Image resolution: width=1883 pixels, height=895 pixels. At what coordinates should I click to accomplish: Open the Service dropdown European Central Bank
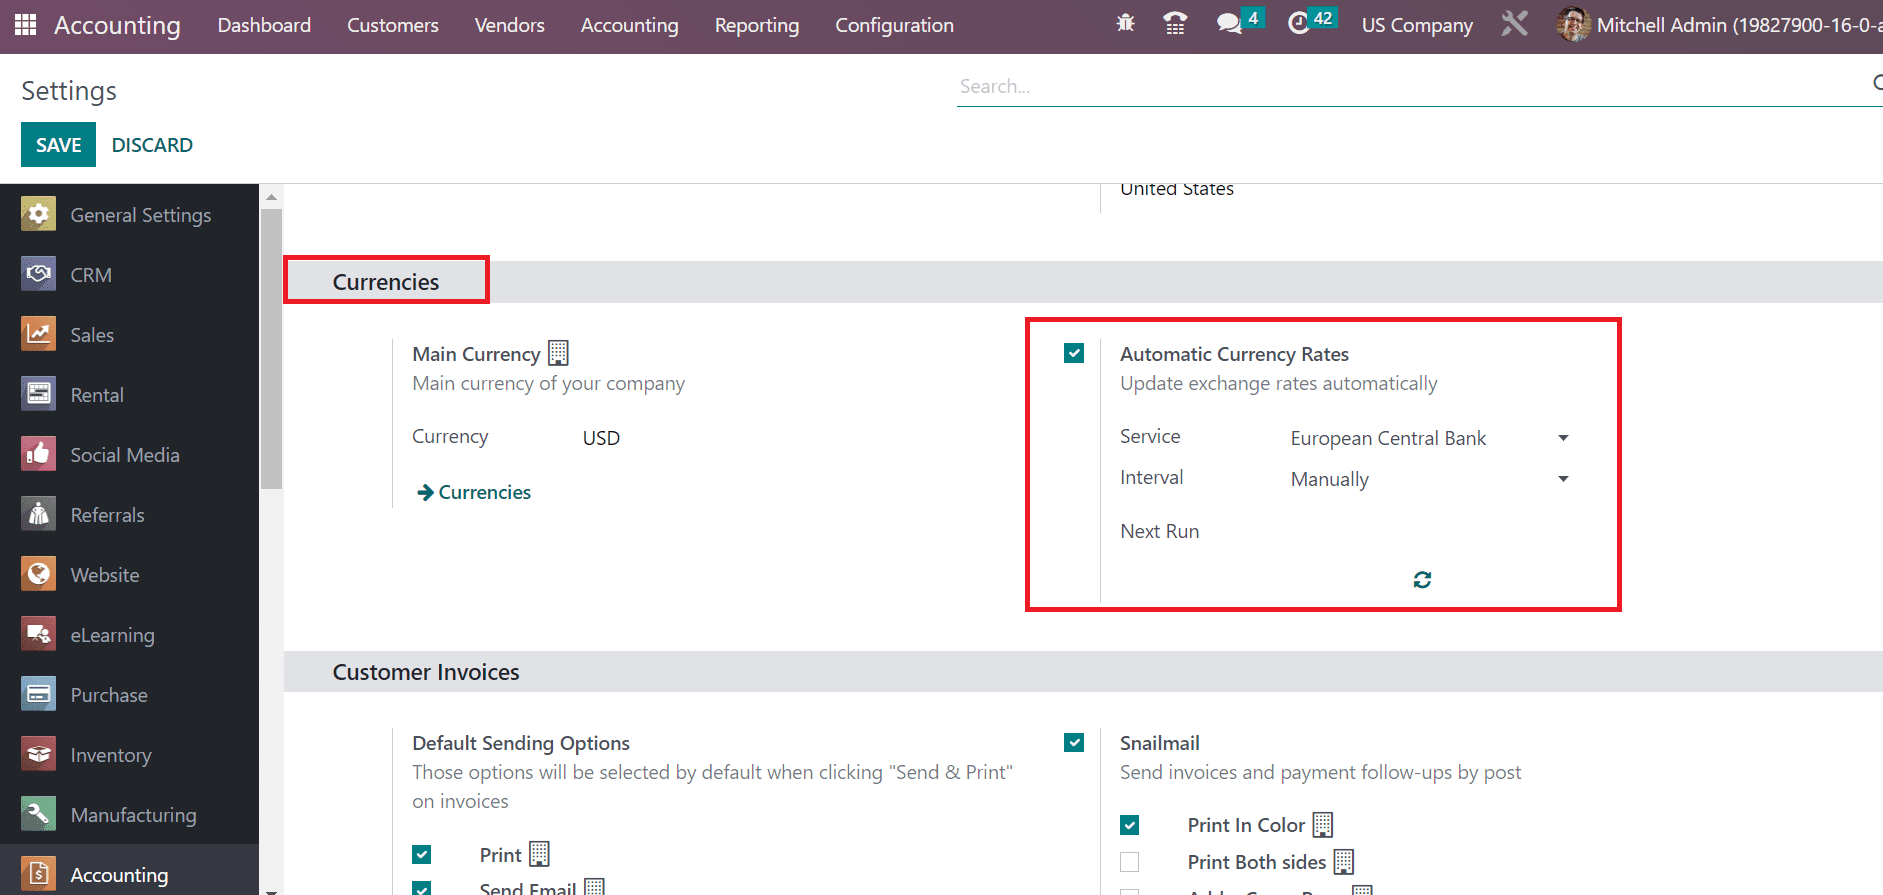pos(1430,438)
